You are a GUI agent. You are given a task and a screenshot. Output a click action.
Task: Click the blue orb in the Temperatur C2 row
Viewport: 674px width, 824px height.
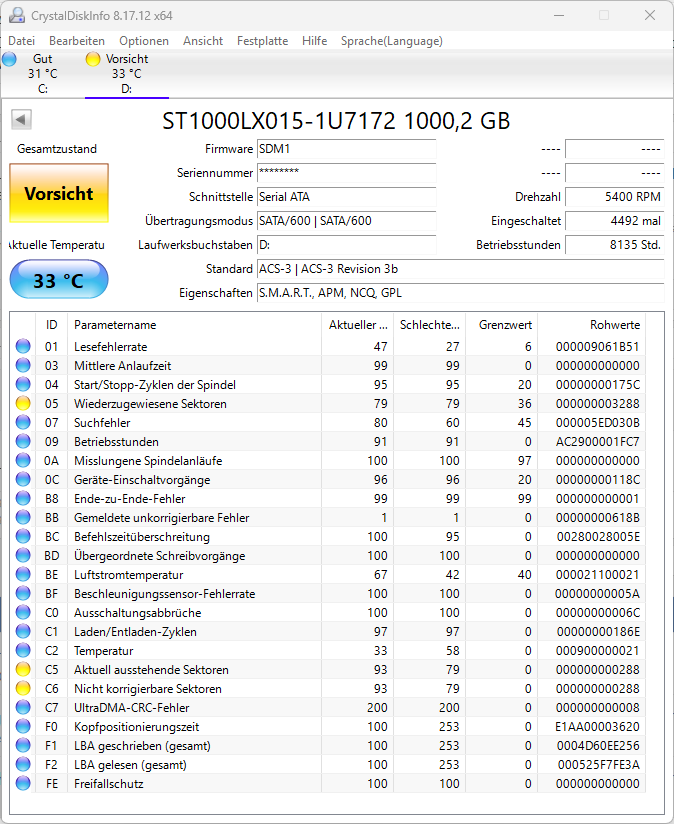(x=23, y=651)
